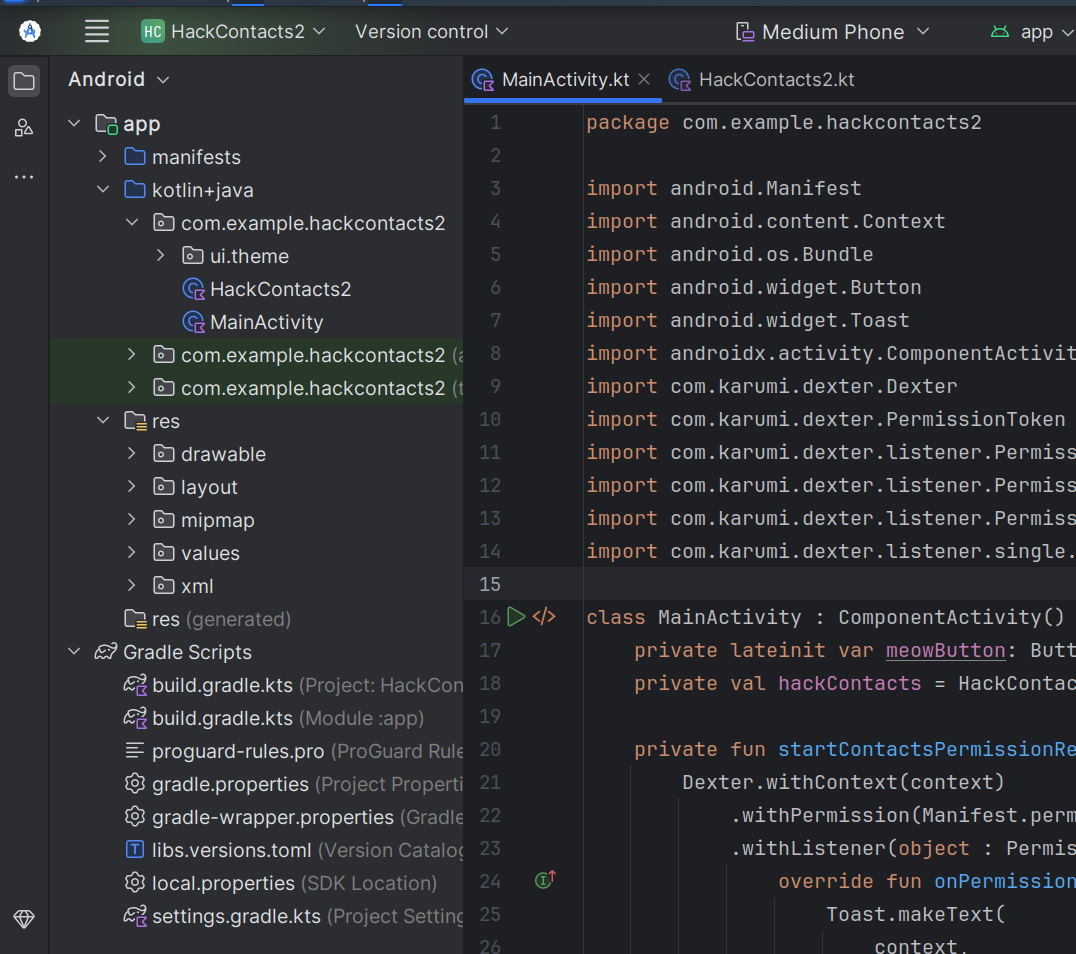Switch to the MainActivity.kt tab
Image resolution: width=1076 pixels, height=954 pixels.
pyautogui.click(x=565, y=80)
